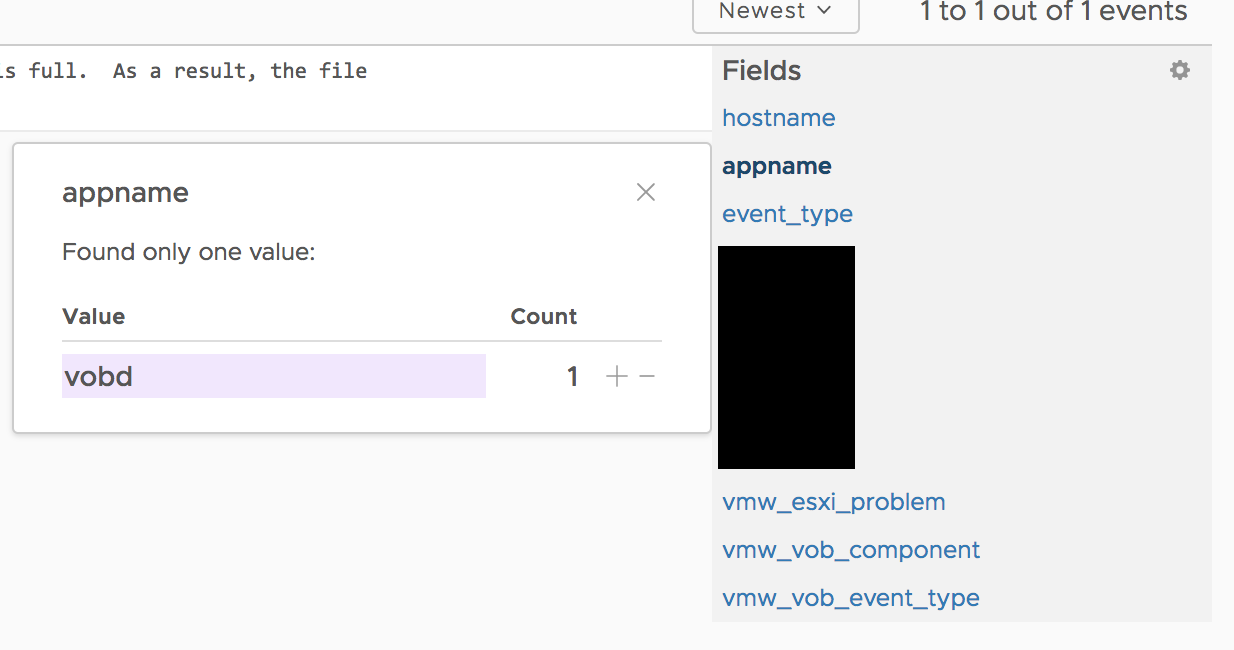Open the event_type field
Screen dimensions: 1234x650
click(787, 214)
